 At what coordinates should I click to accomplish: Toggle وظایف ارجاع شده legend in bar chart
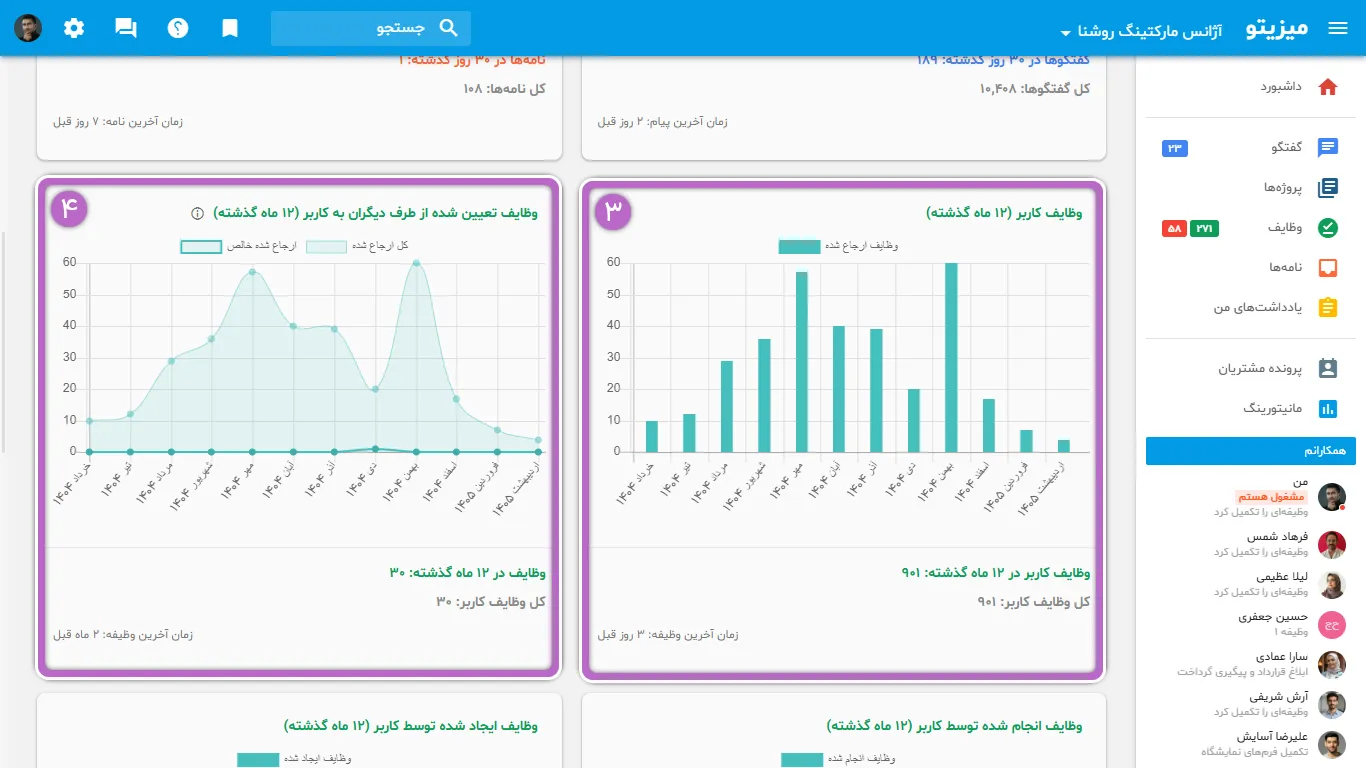(x=838, y=245)
